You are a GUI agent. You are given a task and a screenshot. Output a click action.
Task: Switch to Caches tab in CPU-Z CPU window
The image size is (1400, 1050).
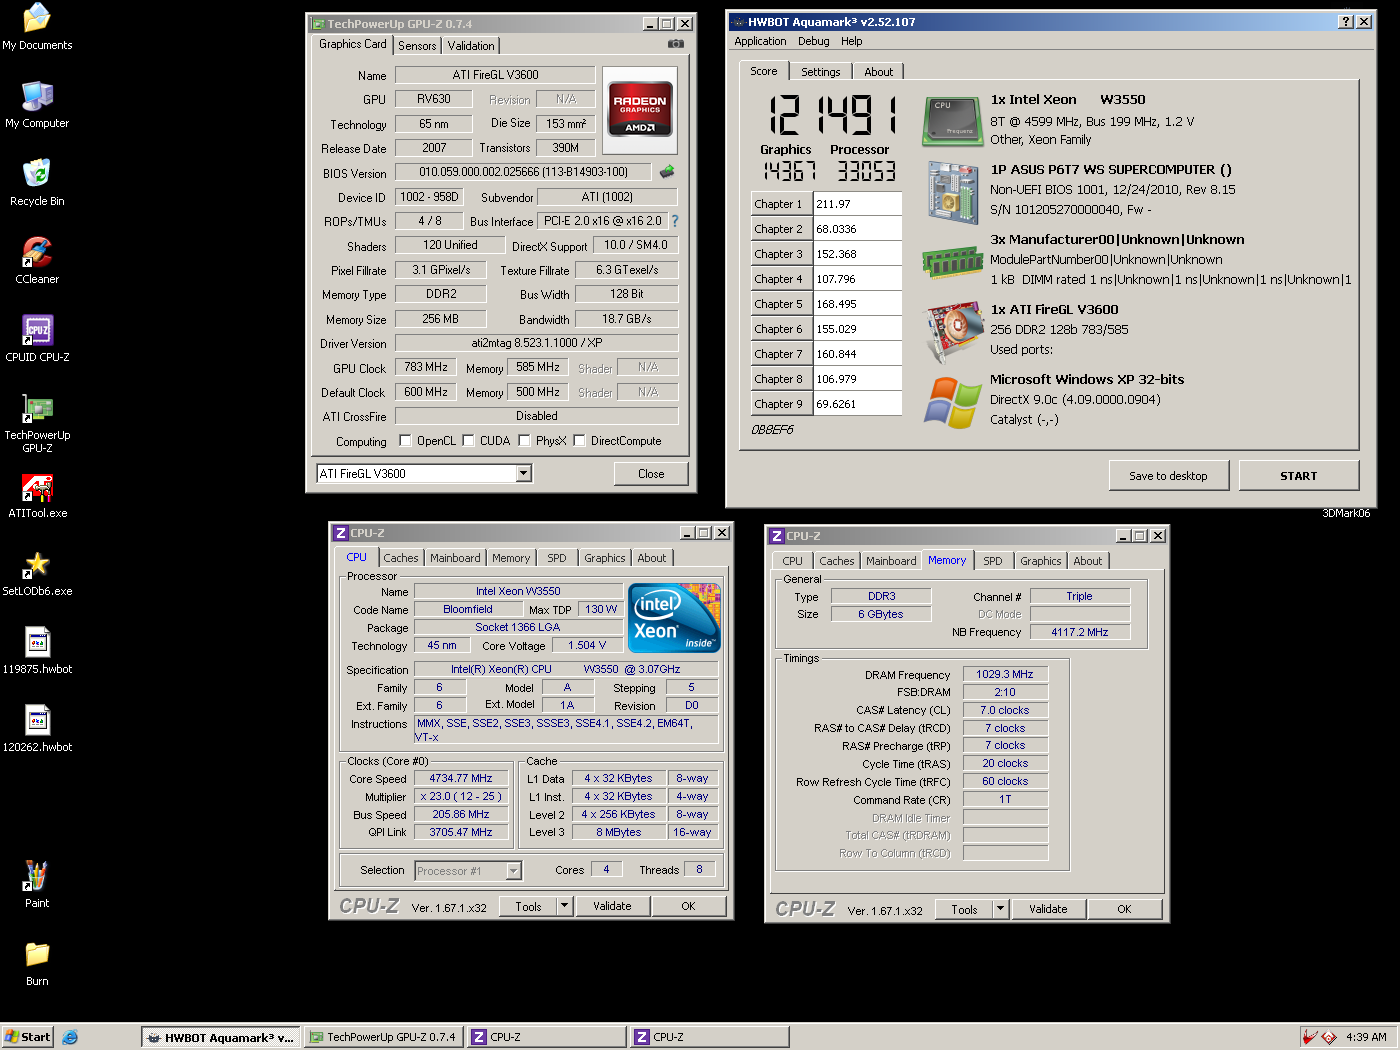(401, 558)
